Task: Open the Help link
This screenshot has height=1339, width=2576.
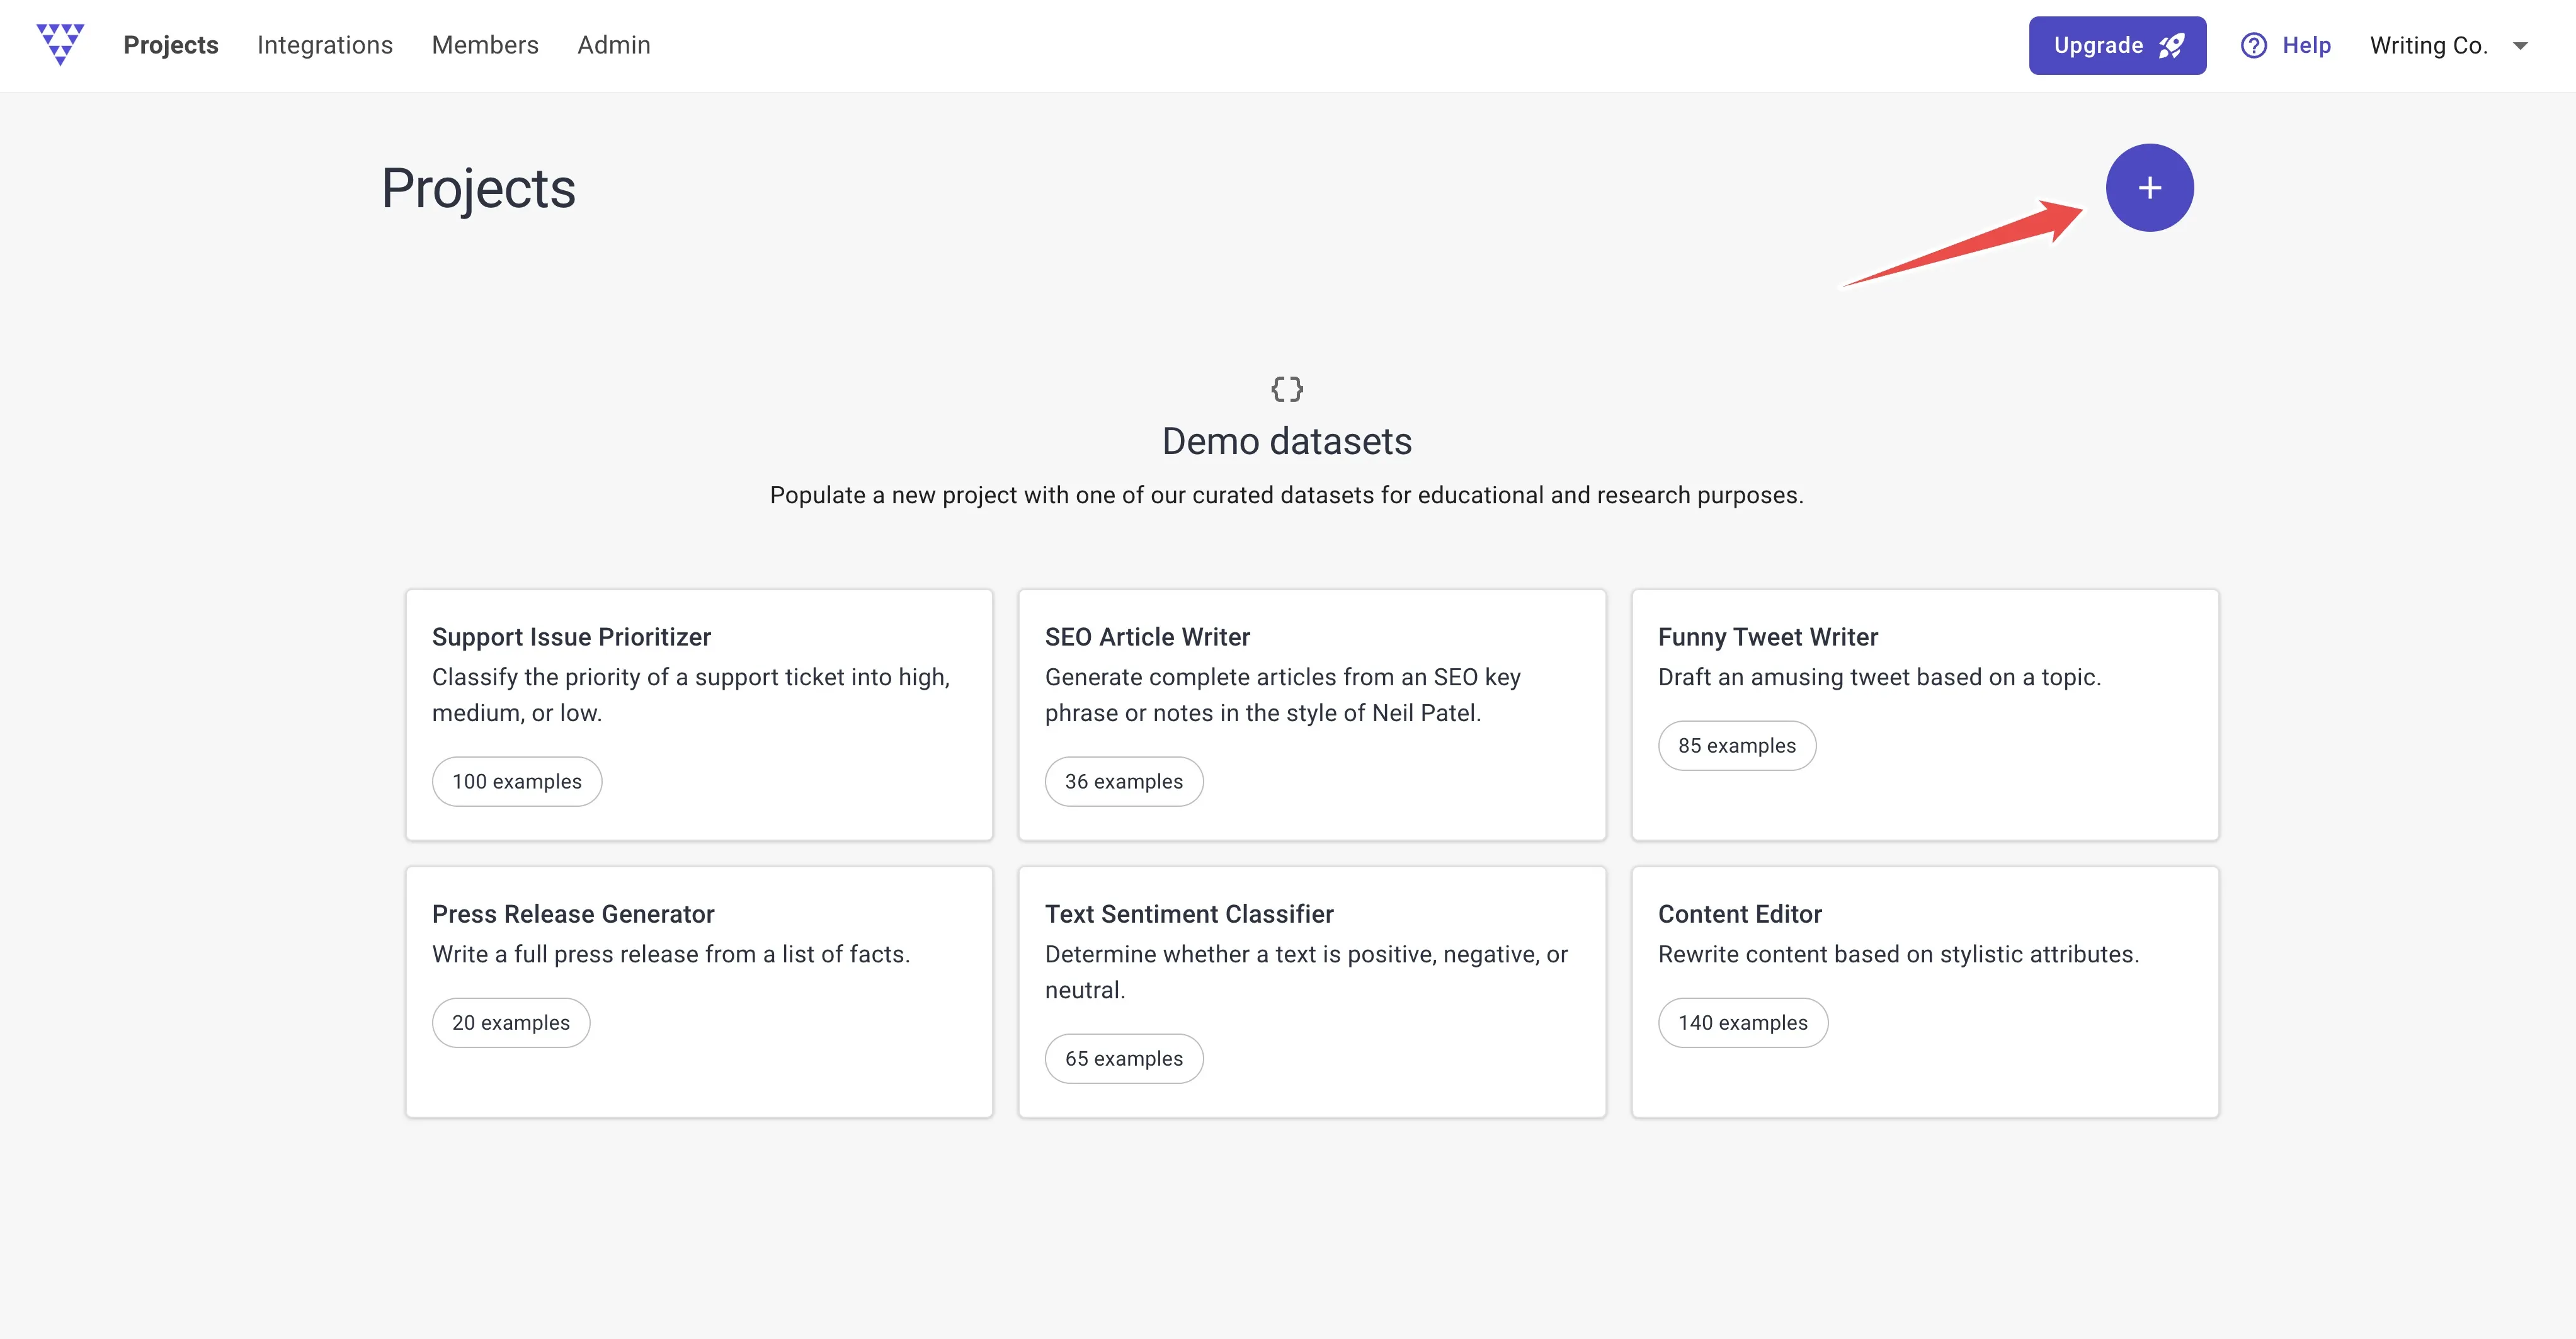Action: tap(2286, 46)
